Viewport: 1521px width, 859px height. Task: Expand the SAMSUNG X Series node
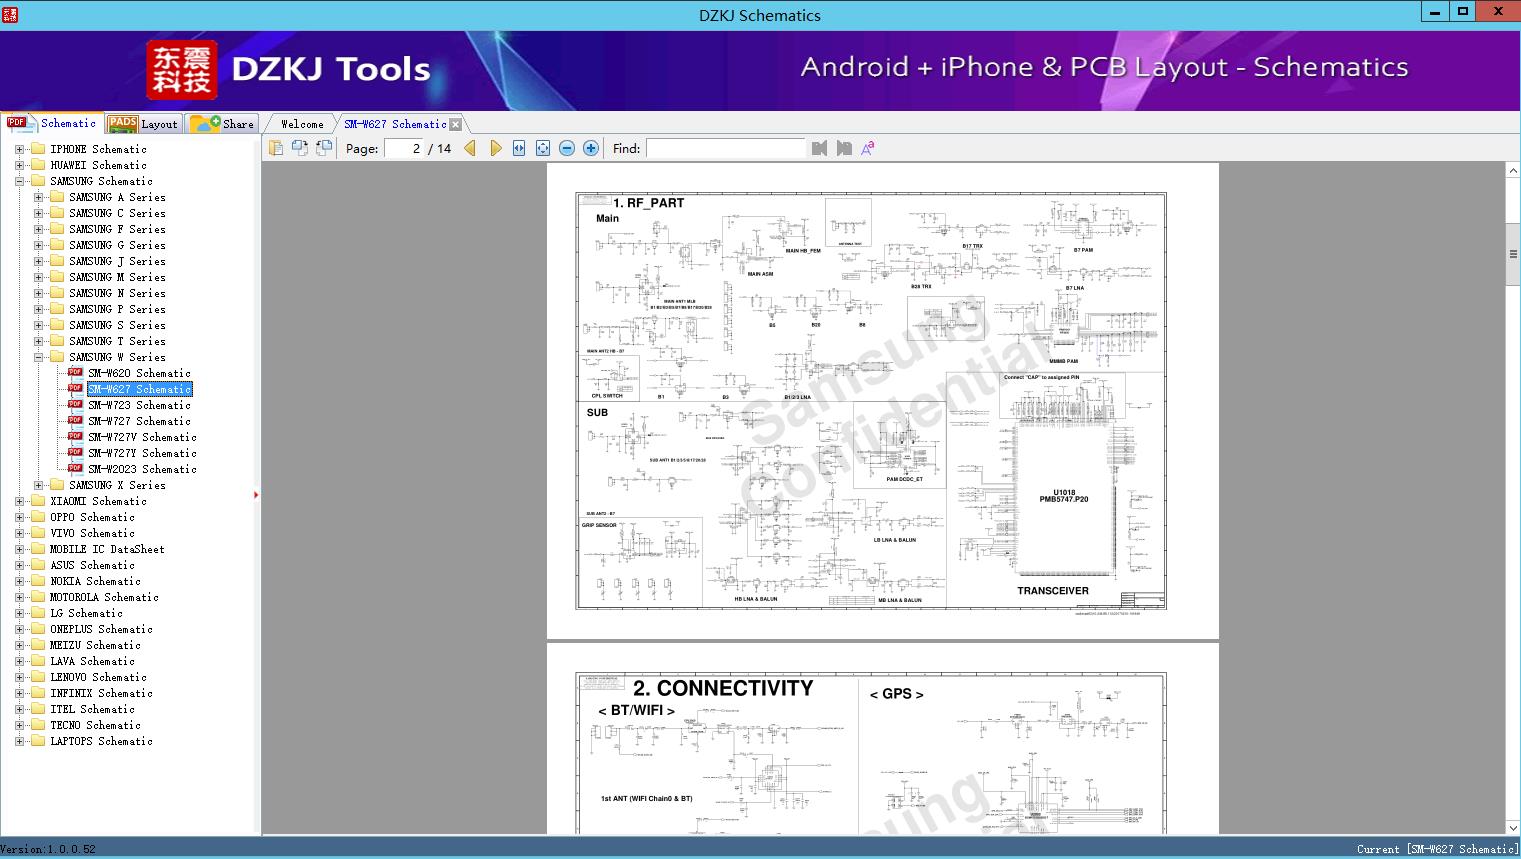point(38,485)
